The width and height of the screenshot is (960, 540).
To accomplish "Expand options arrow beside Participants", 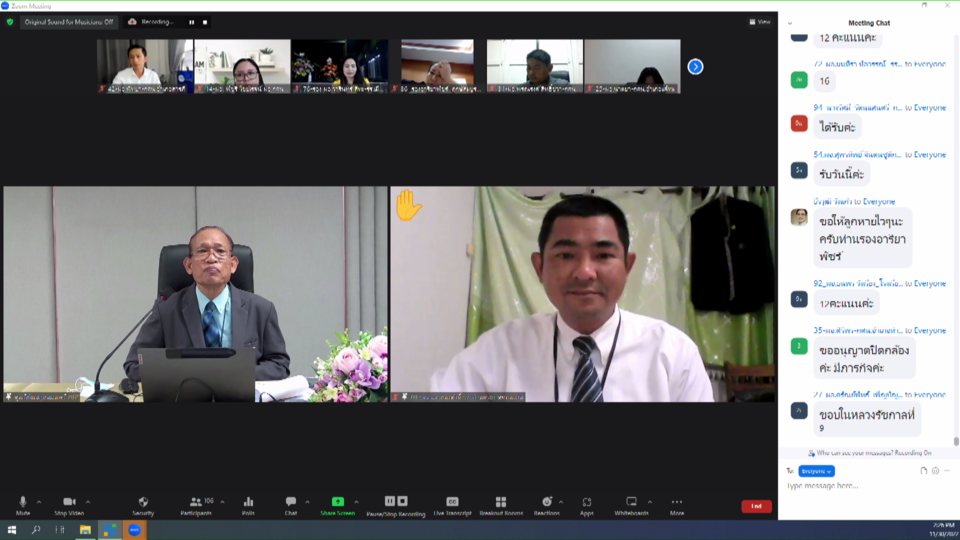I will [222, 502].
